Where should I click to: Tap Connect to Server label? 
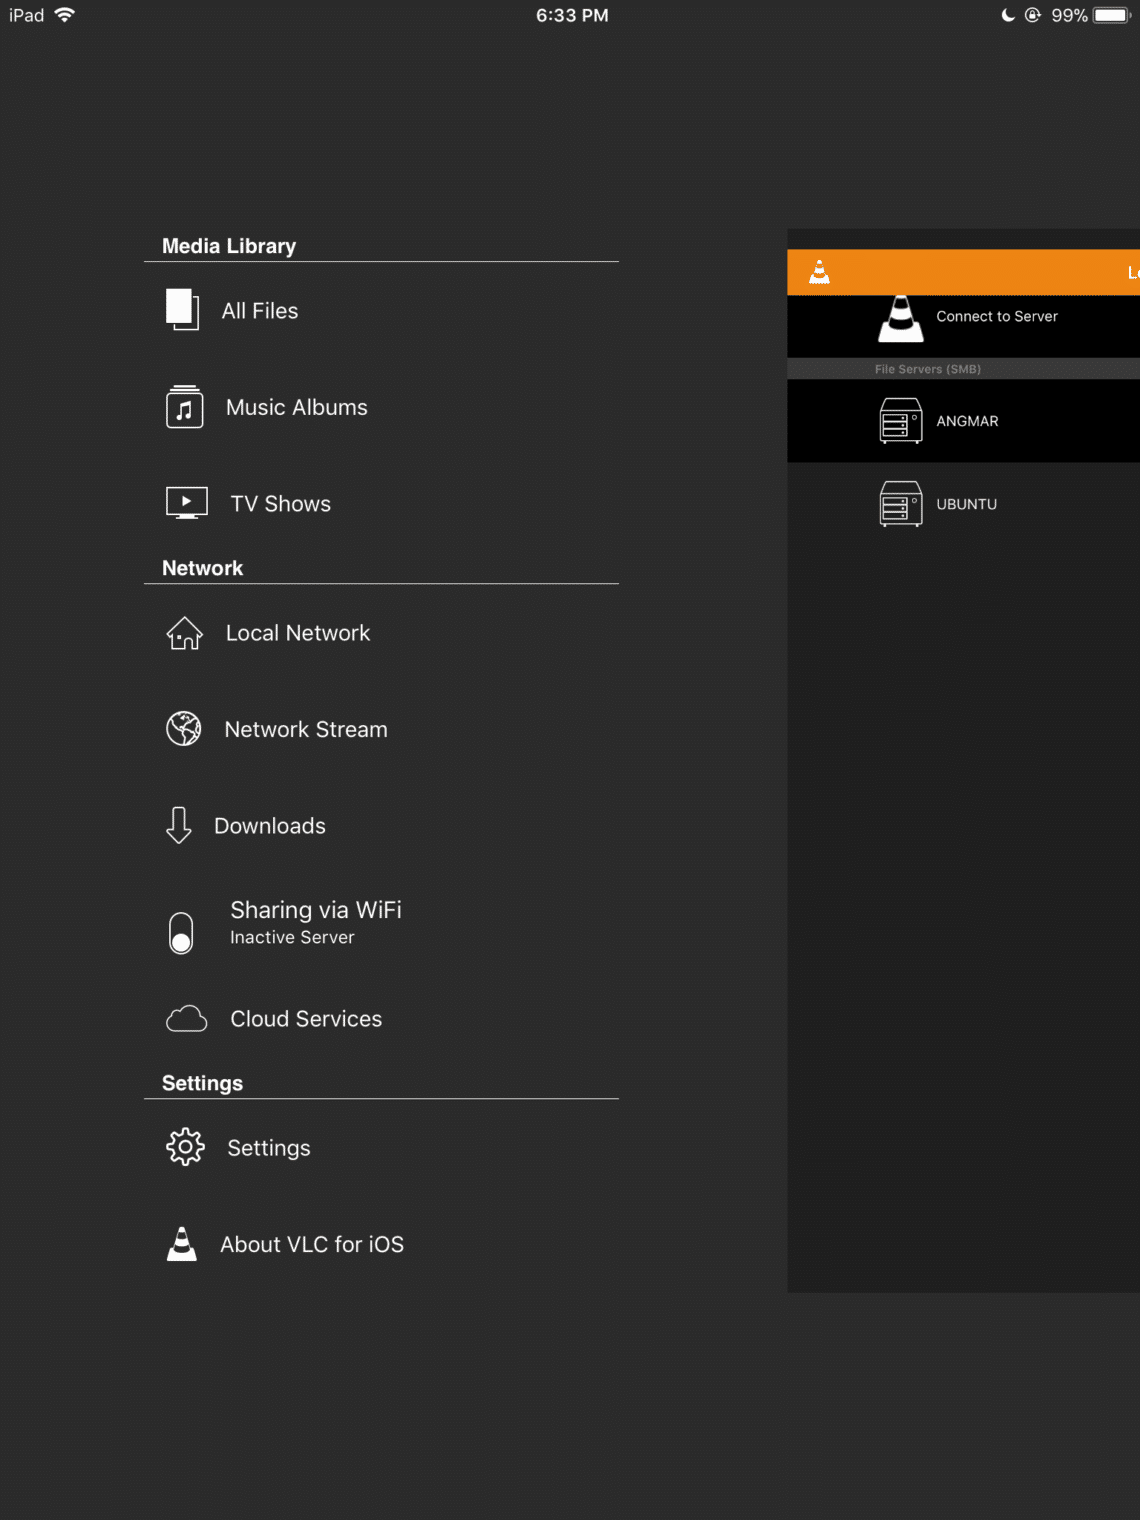[x=997, y=316]
